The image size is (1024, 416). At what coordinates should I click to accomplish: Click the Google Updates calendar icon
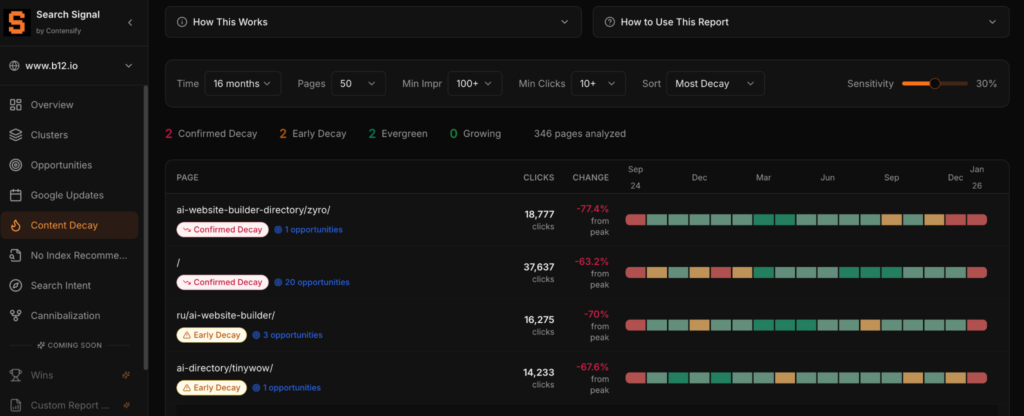15,195
